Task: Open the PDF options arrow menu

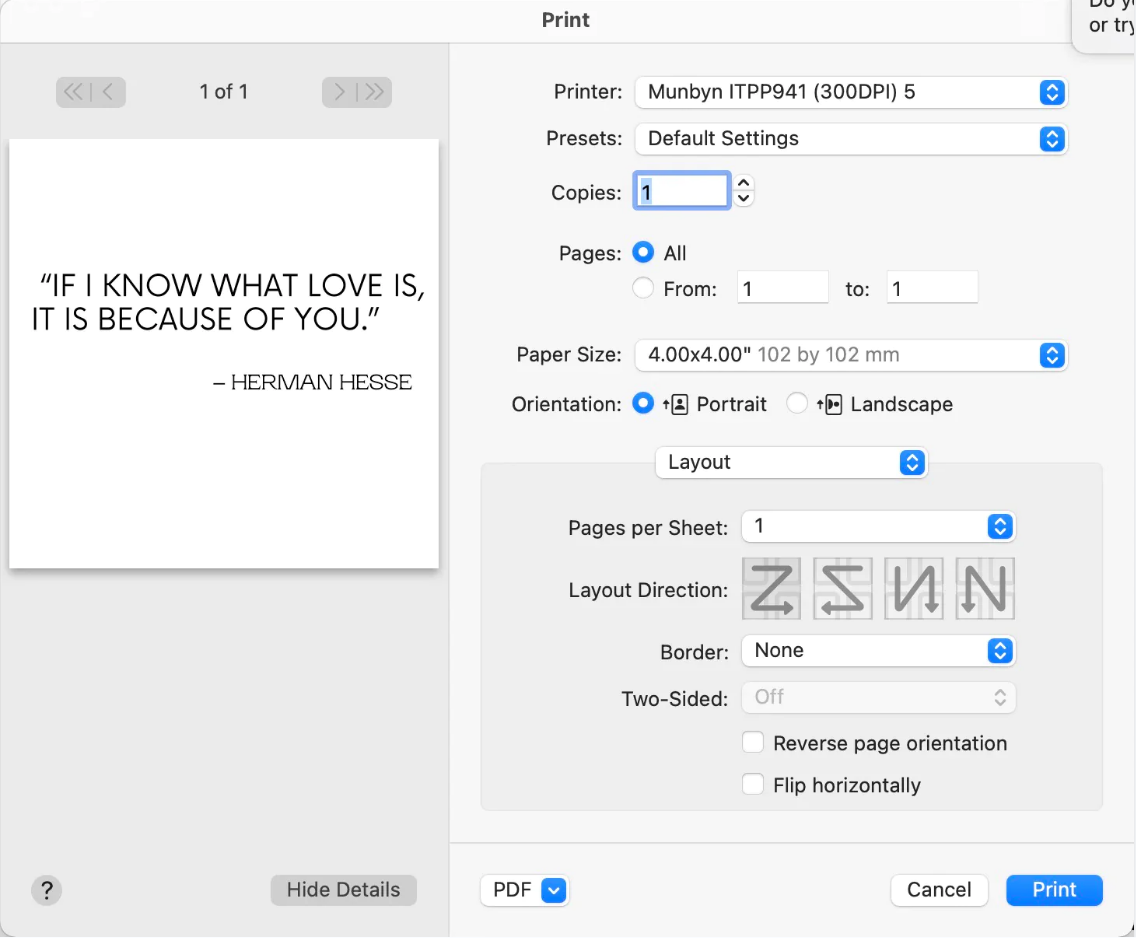Action: pos(554,890)
